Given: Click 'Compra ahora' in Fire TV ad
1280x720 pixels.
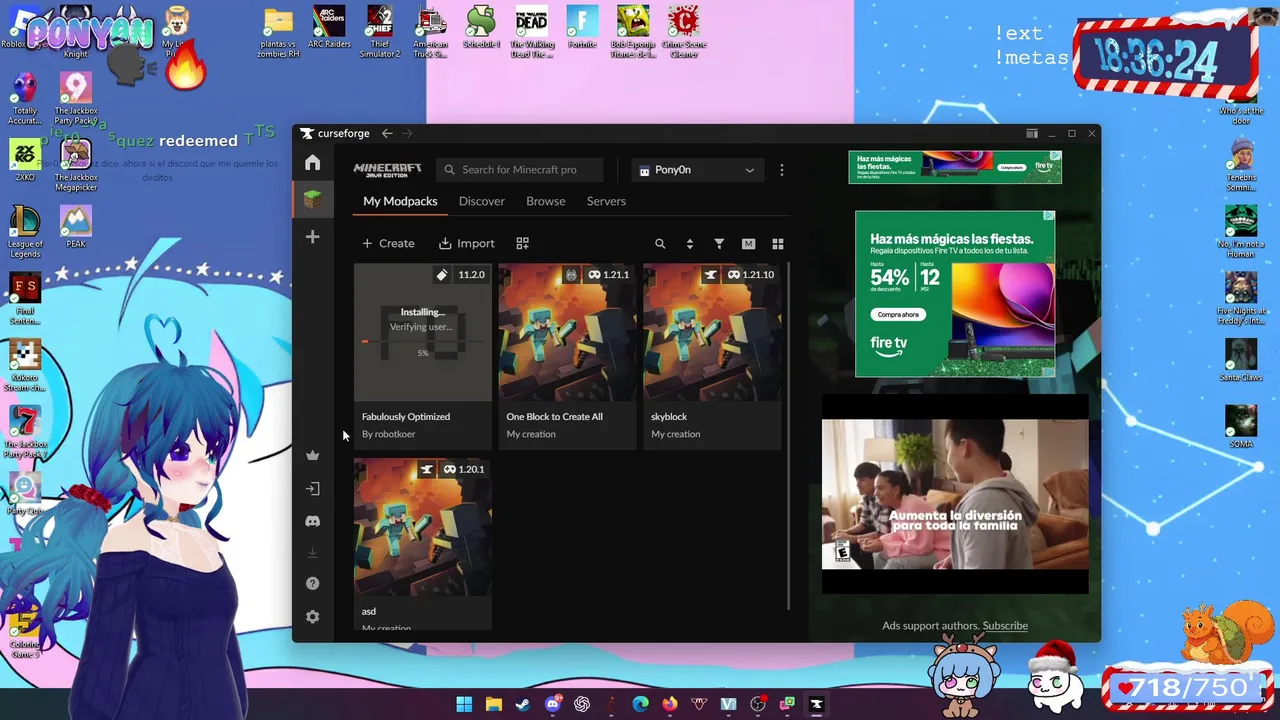Looking at the screenshot, I should (x=898, y=314).
